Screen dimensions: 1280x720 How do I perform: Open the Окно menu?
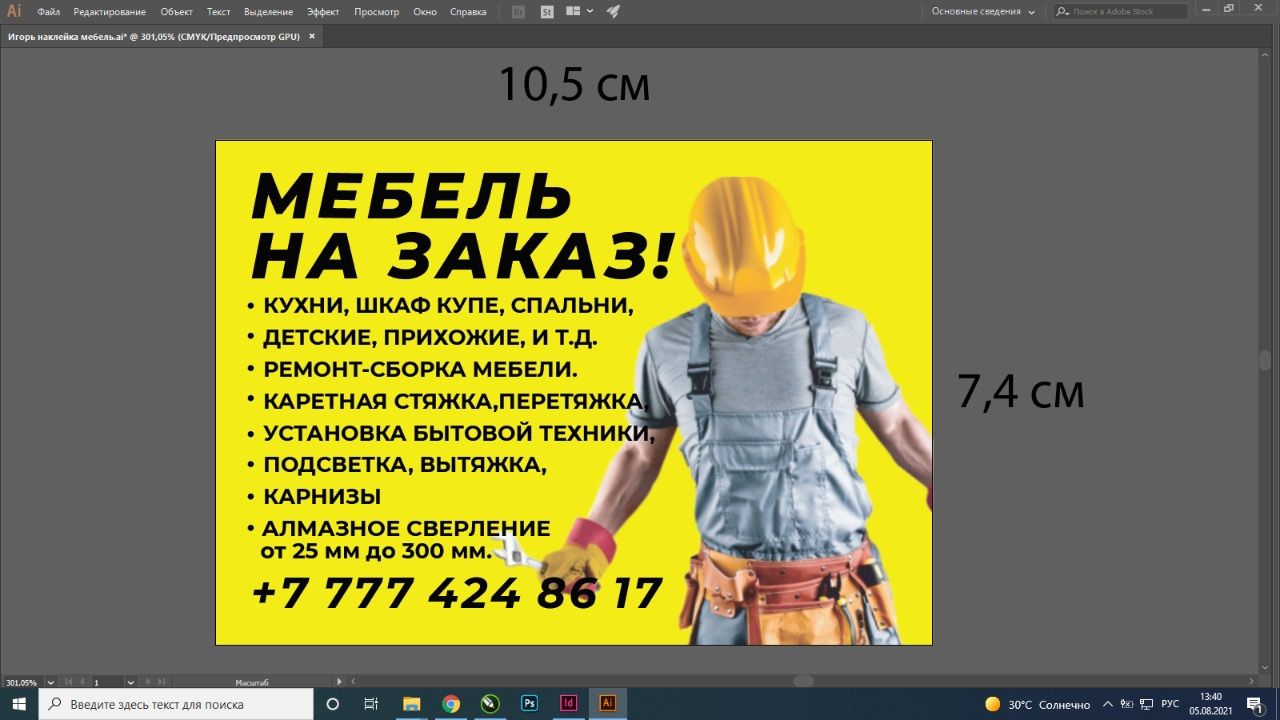pyautogui.click(x=425, y=12)
